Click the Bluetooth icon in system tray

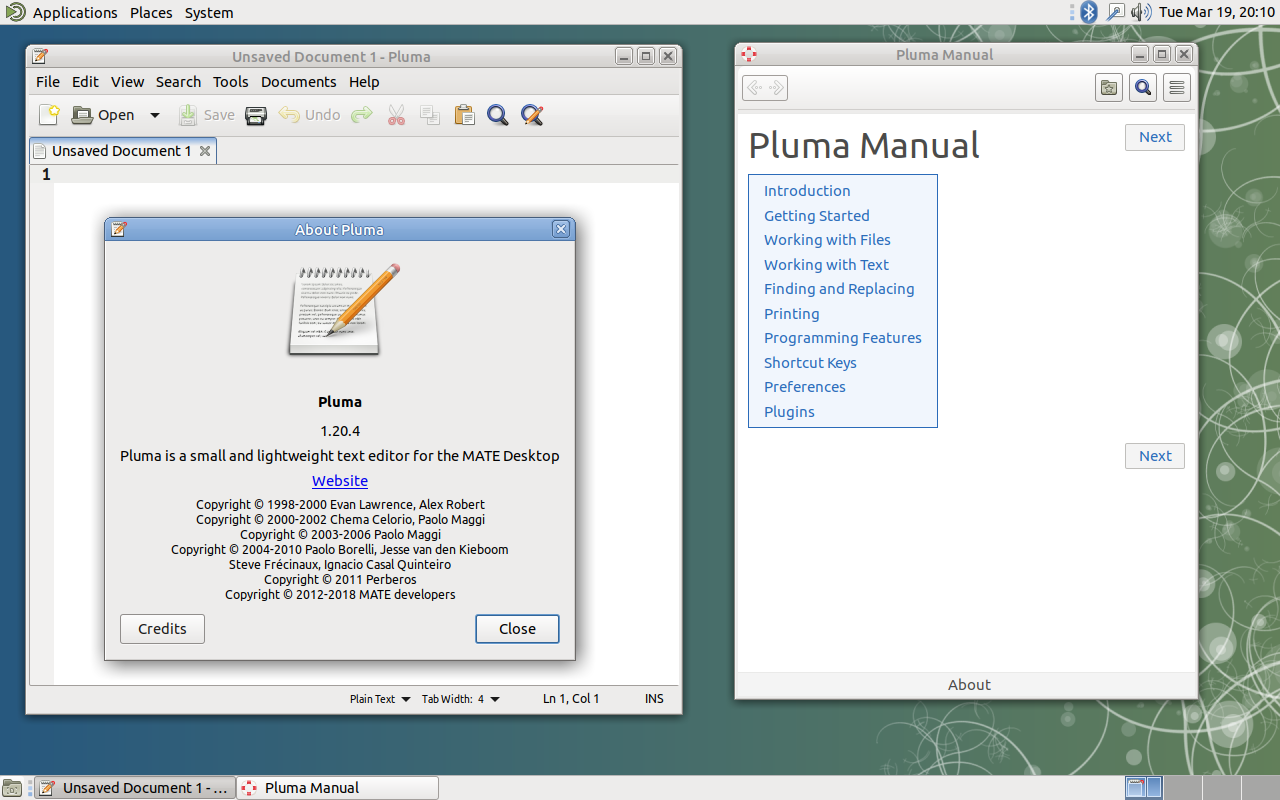coord(1089,12)
